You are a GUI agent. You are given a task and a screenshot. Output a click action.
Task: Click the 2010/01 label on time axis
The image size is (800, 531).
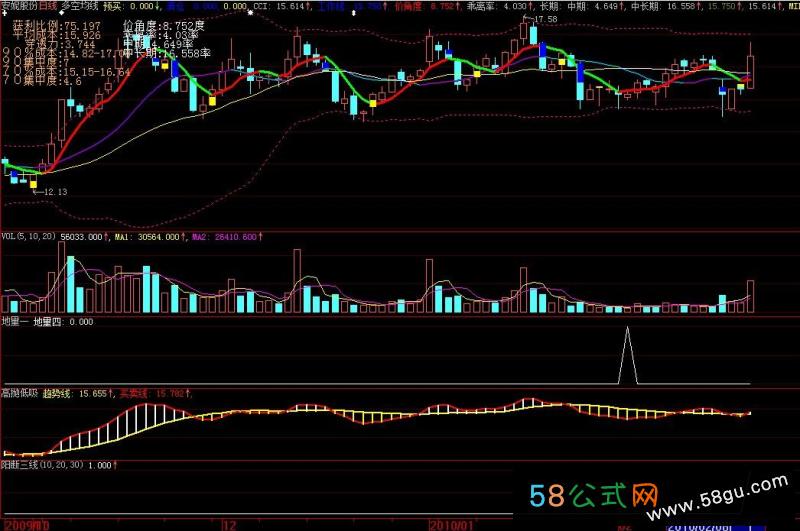click(451, 525)
